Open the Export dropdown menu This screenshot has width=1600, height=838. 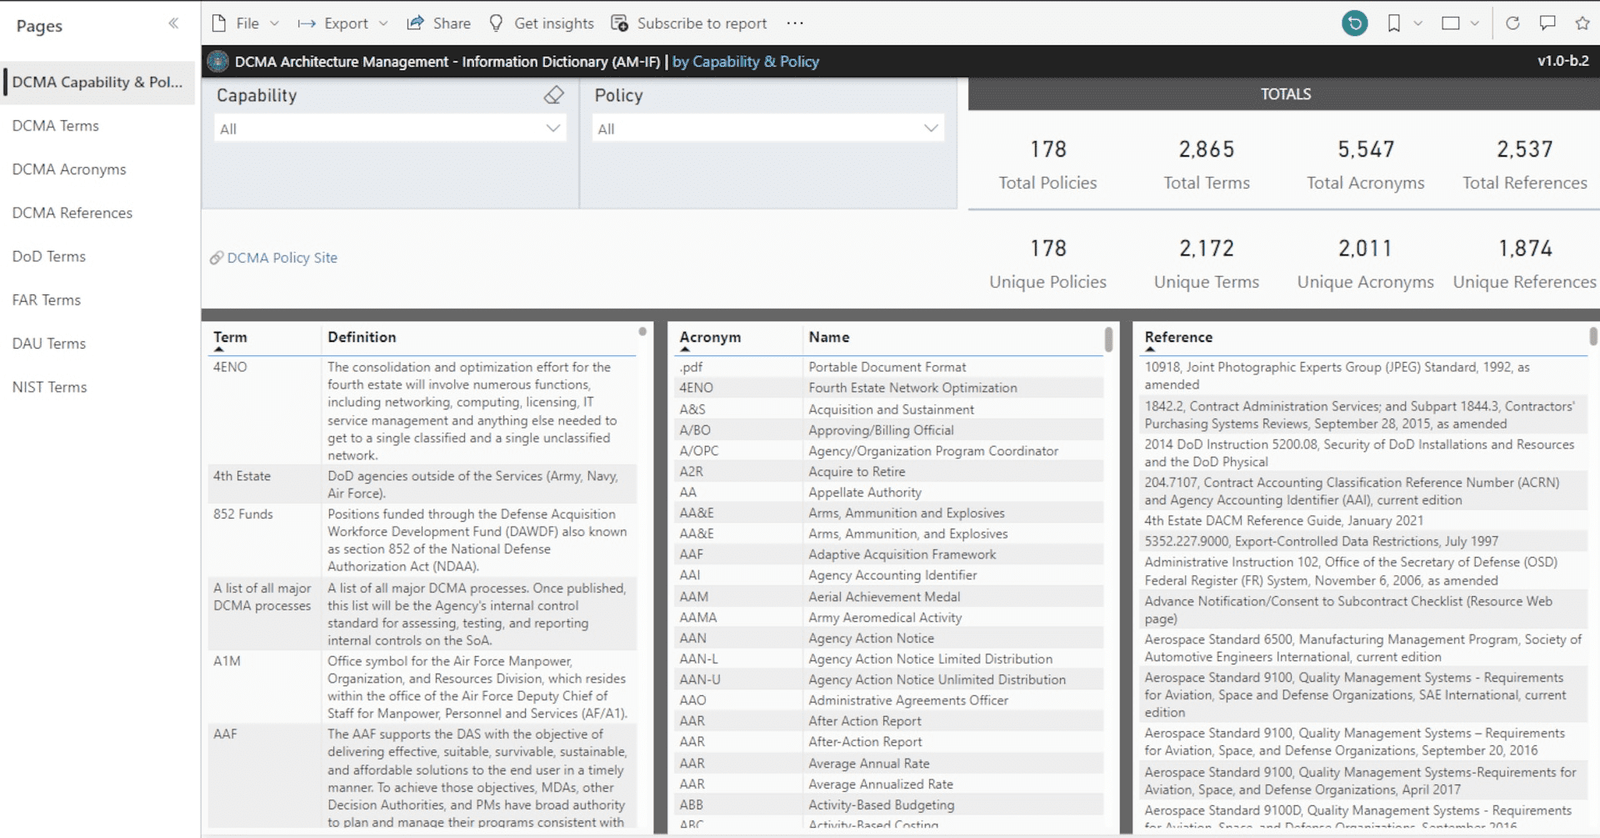click(343, 23)
